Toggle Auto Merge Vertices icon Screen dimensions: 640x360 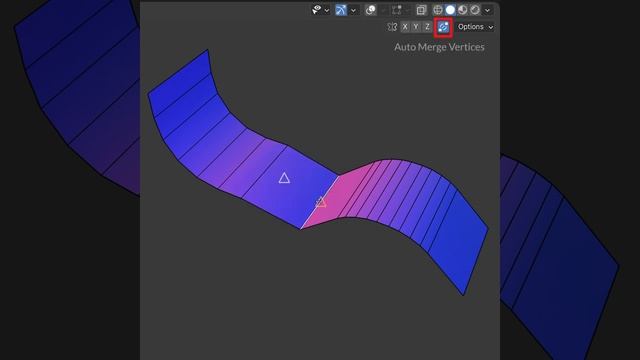(x=443, y=27)
